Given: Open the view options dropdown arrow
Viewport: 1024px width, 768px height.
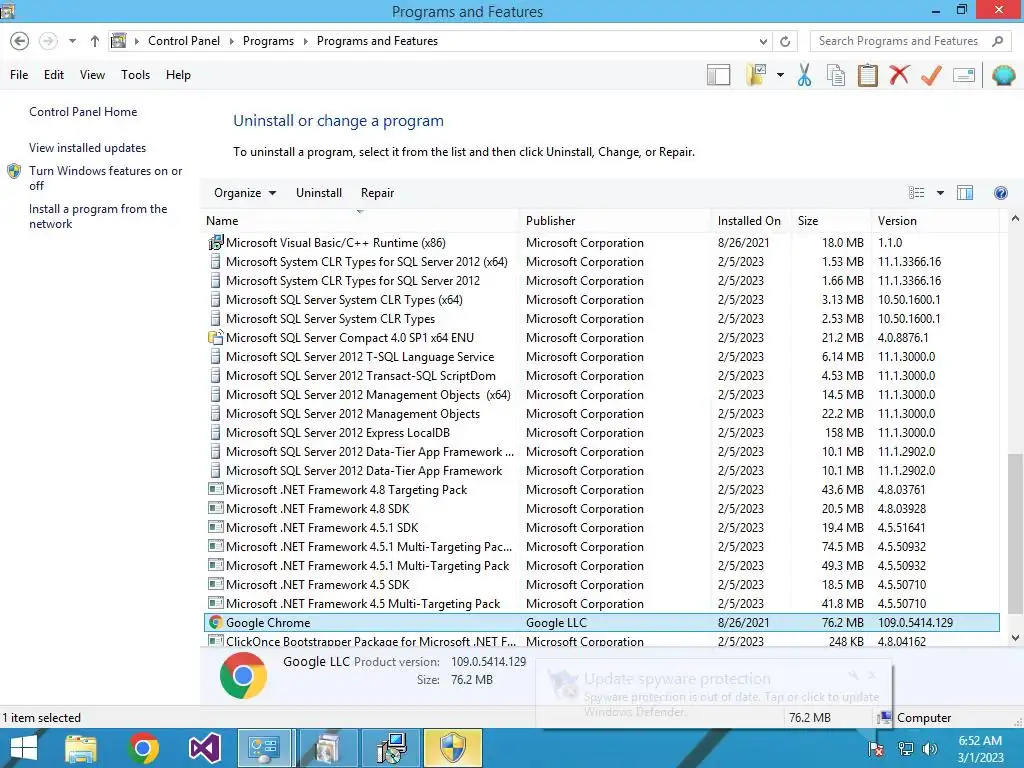Looking at the screenshot, I should click(x=940, y=193).
